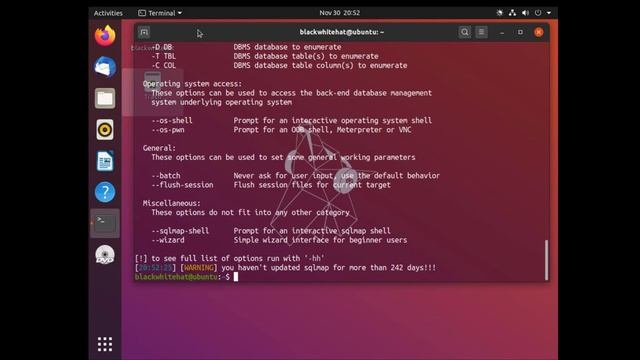The height and width of the screenshot is (360, 640).
Task: Expand the system menu arrow
Action: coord(549,13)
